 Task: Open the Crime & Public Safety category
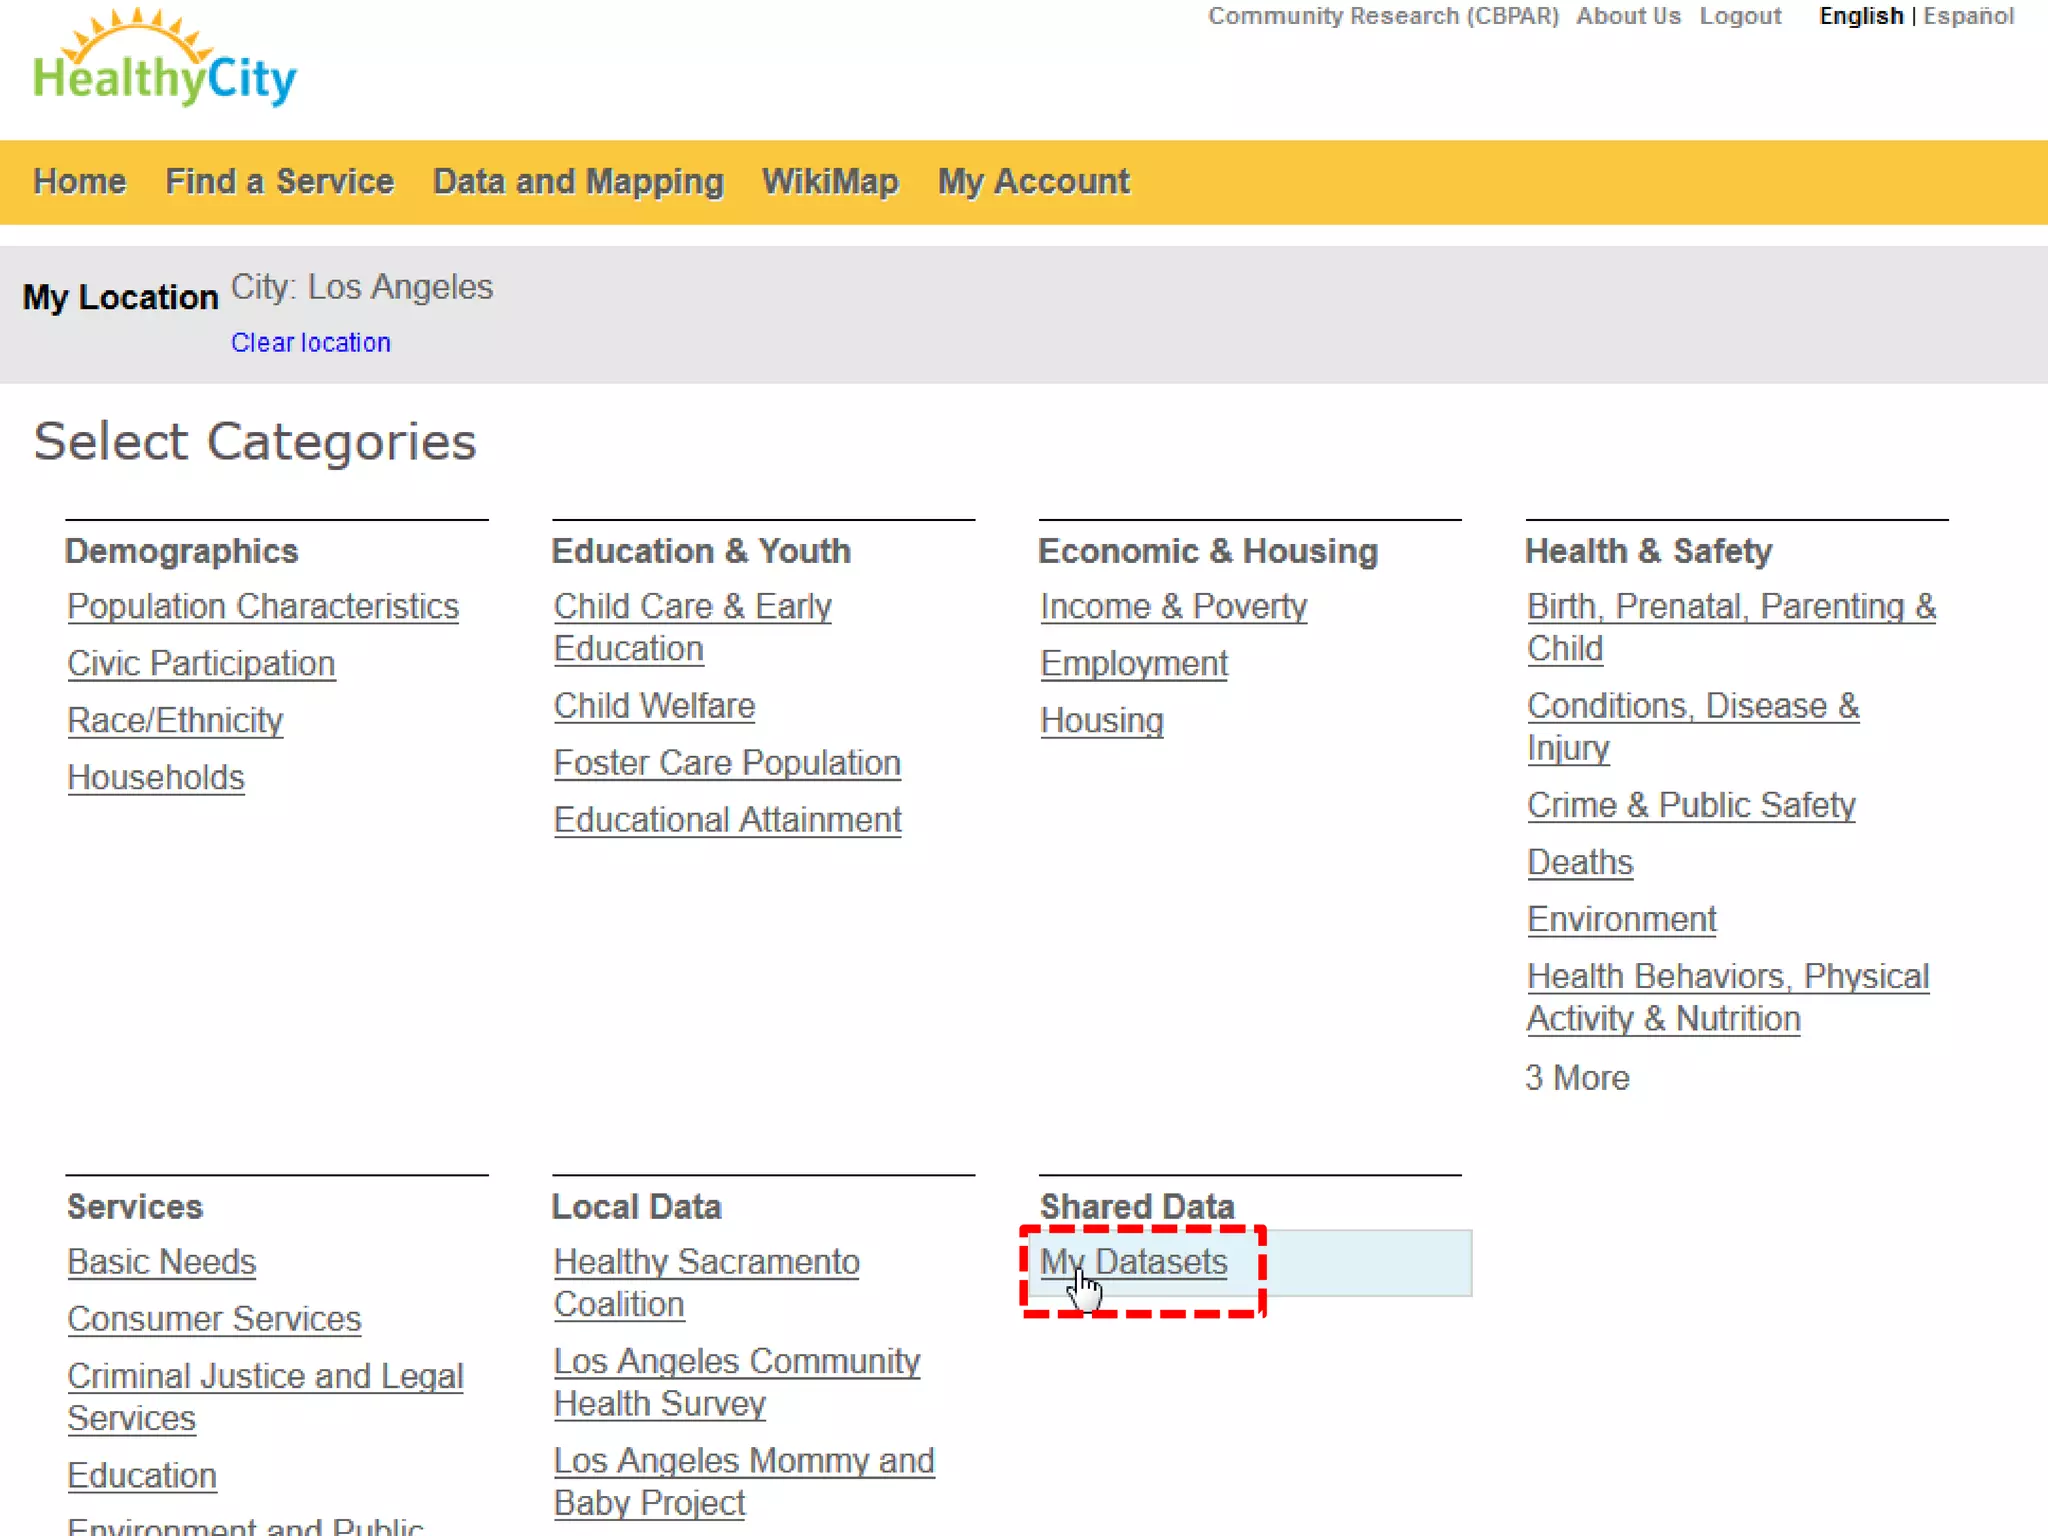pos(1691,806)
